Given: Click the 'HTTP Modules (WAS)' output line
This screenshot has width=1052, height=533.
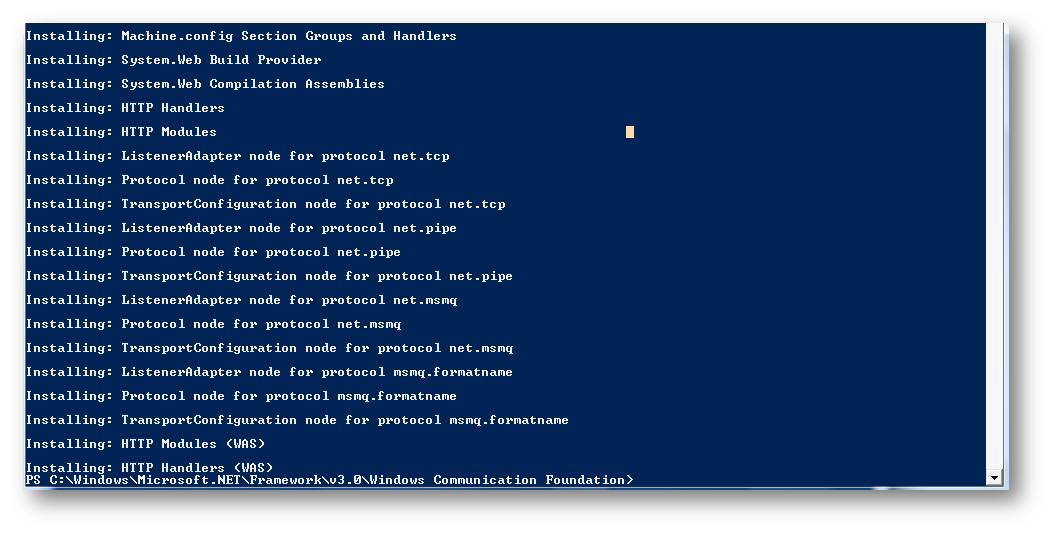Looking at the screenshot, I should pos(145,444).
